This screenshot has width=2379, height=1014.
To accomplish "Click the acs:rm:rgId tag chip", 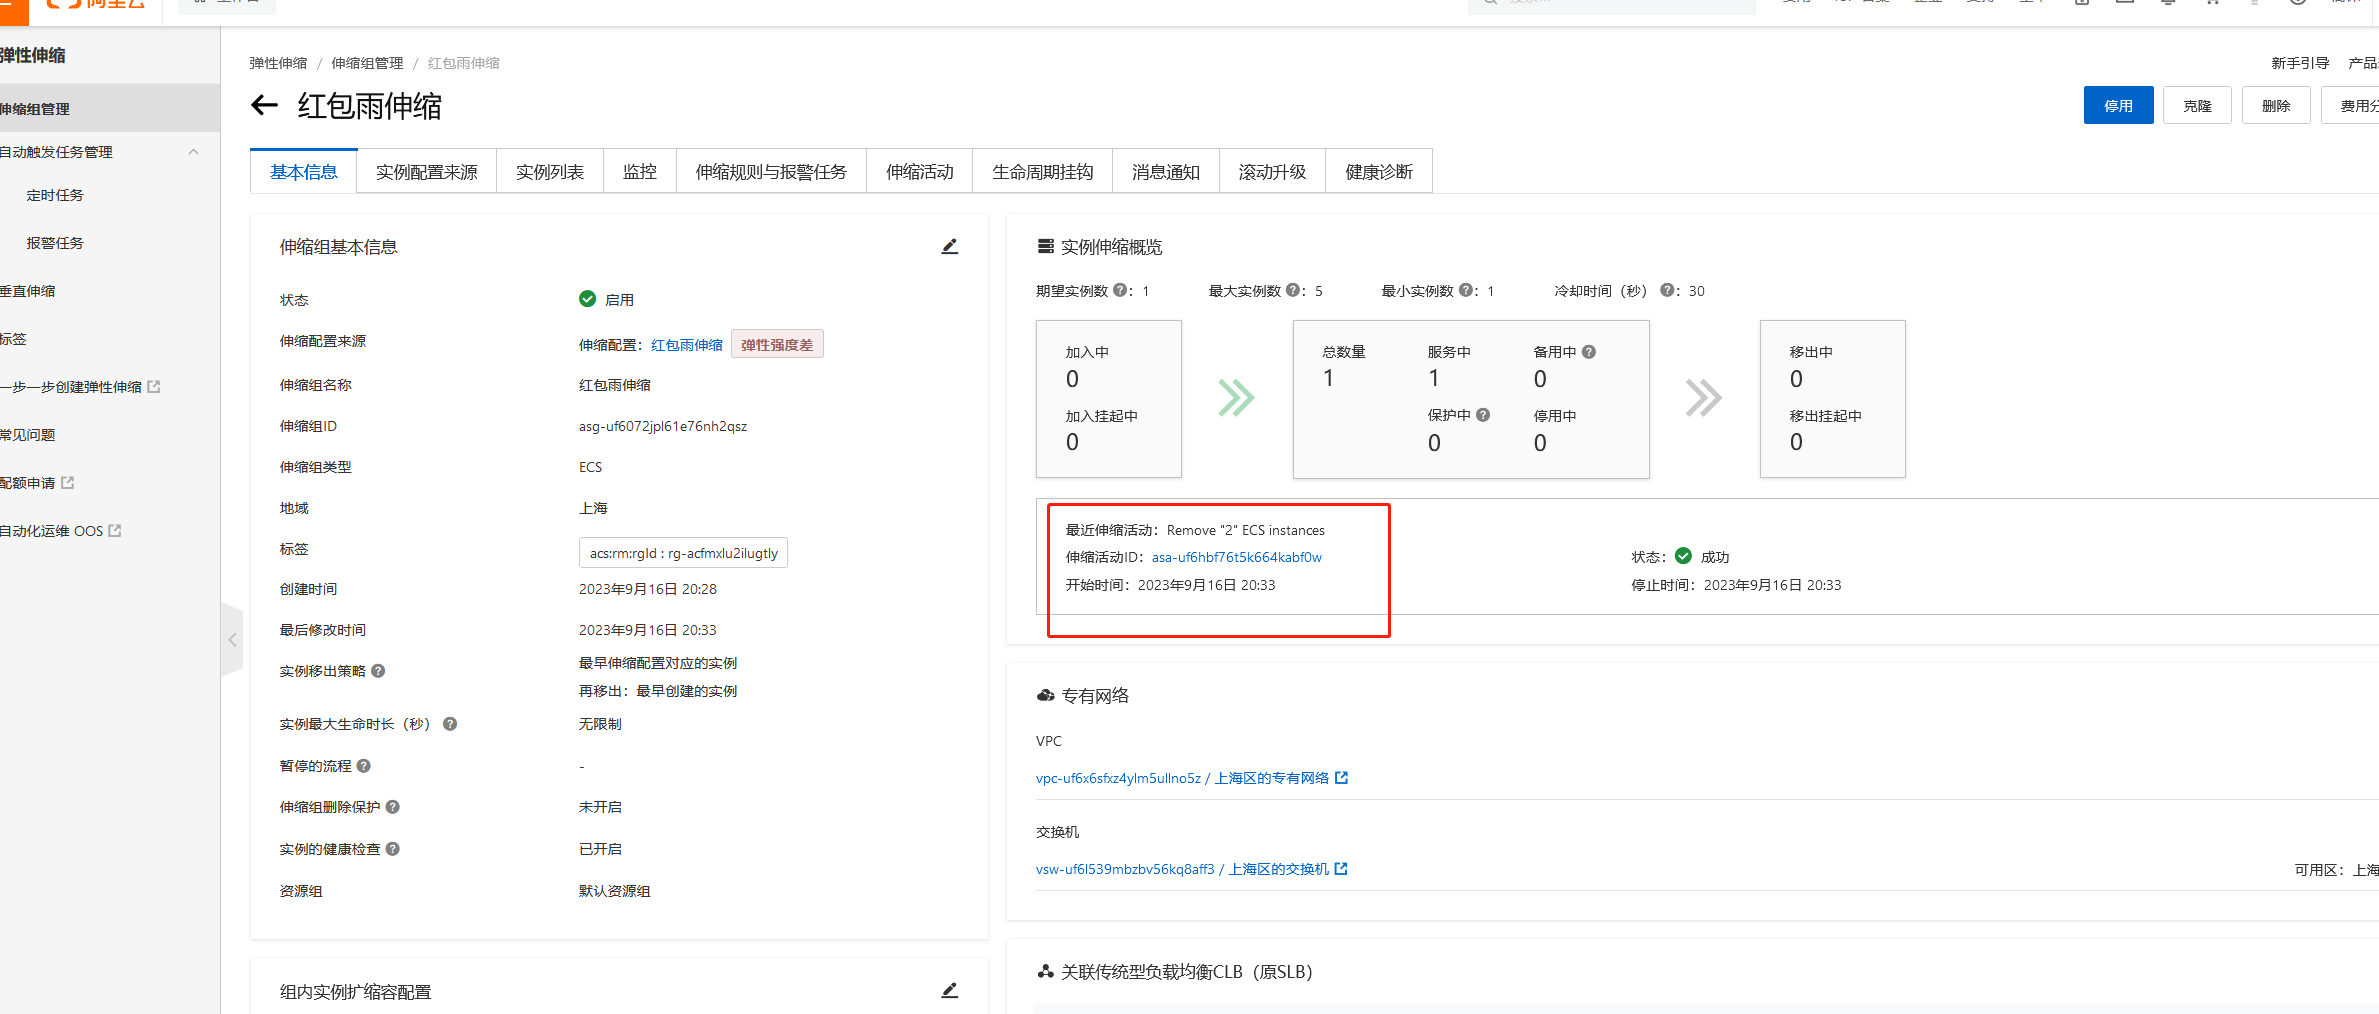I will [683, 553].
